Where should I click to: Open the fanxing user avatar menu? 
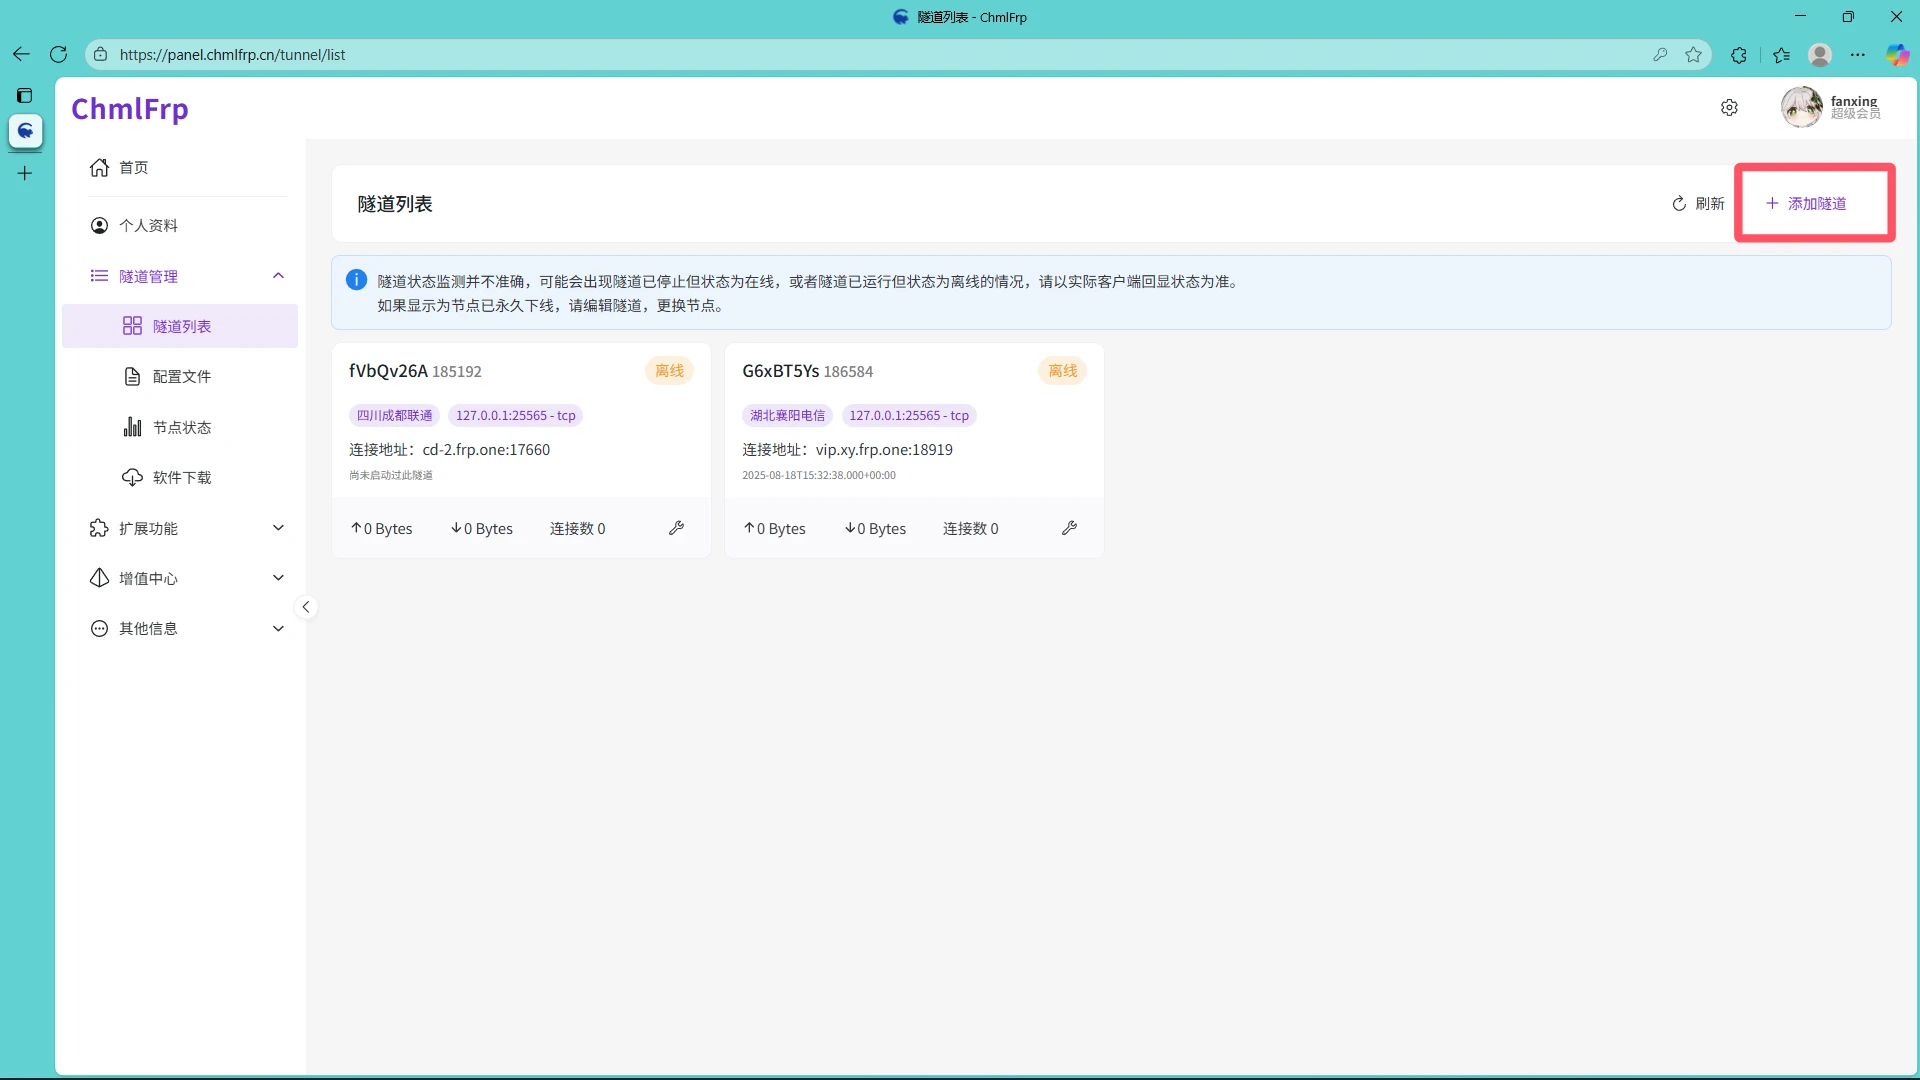point(1802,107)
